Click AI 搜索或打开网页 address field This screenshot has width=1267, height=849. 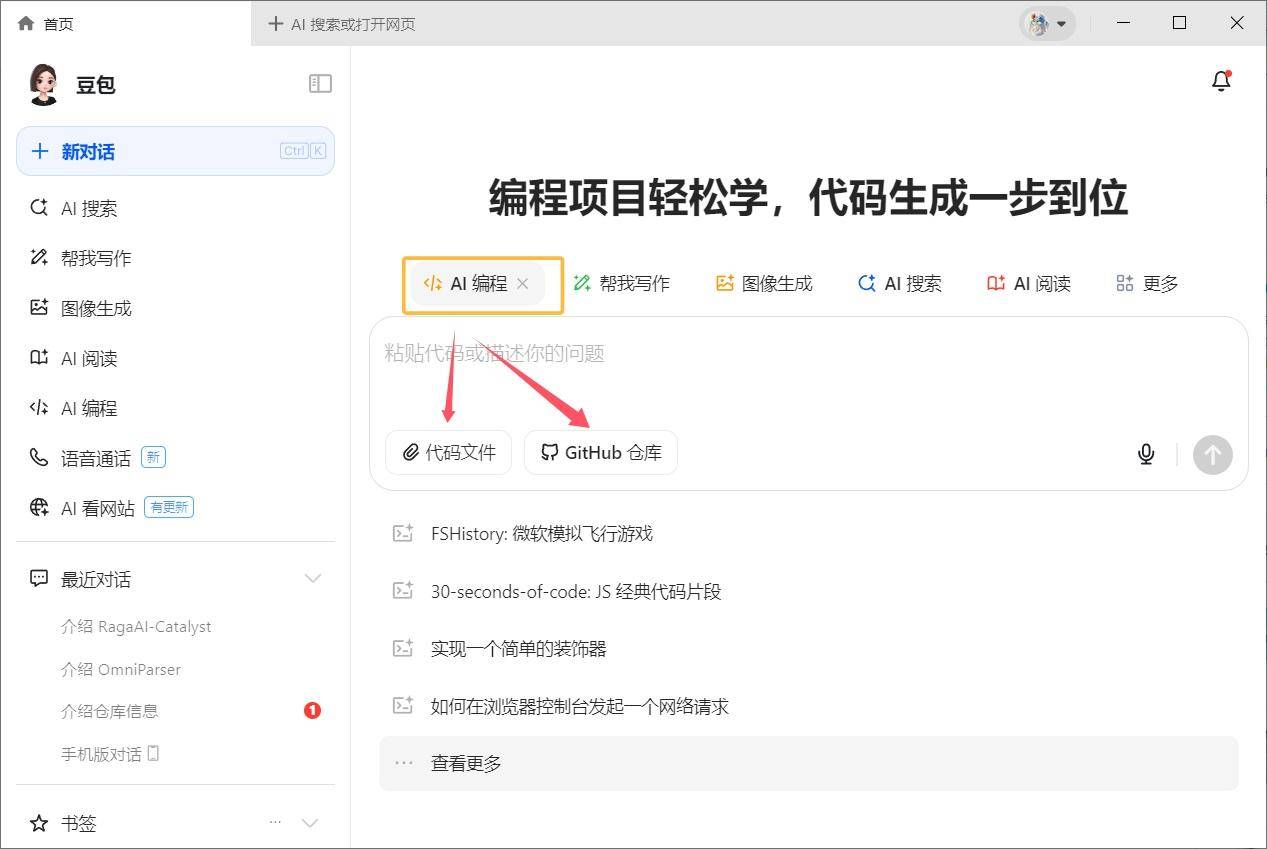coord(353,24)
